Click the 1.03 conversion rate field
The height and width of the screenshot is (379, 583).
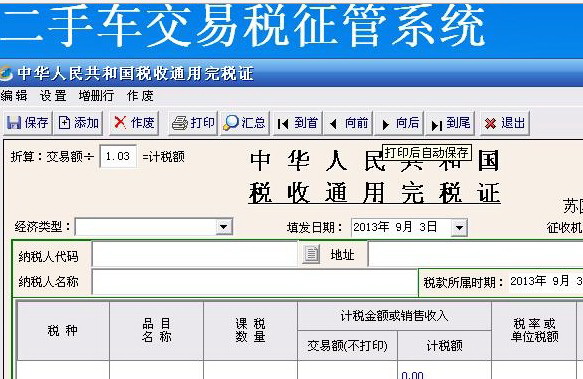[118, 156]
